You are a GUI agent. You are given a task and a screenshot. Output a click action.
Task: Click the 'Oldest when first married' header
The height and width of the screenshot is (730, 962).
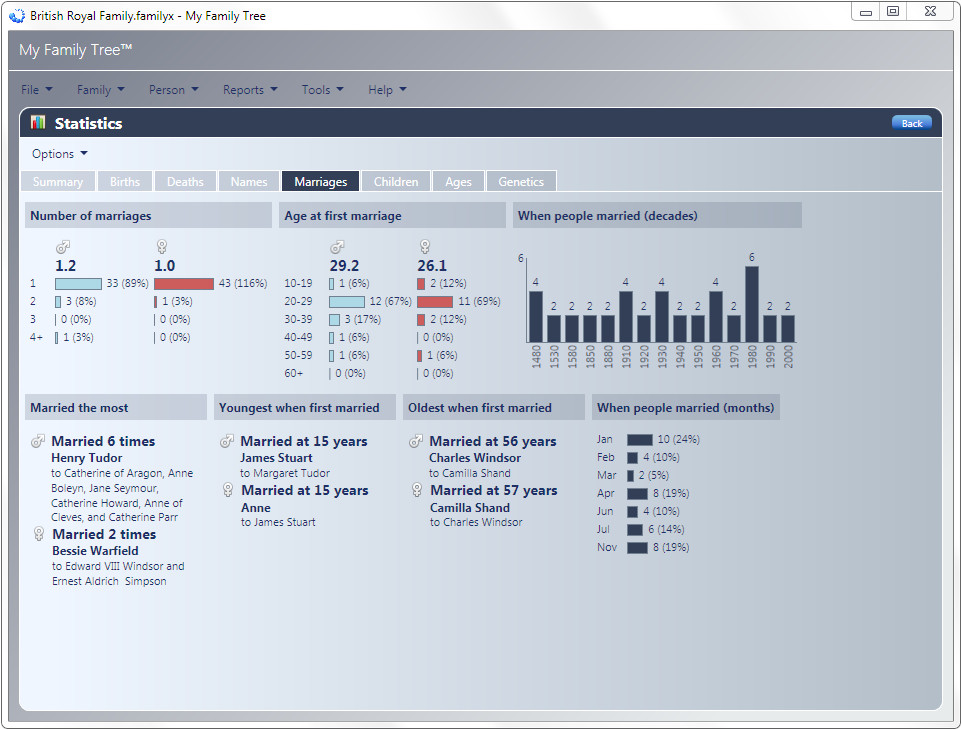point(494,407)
